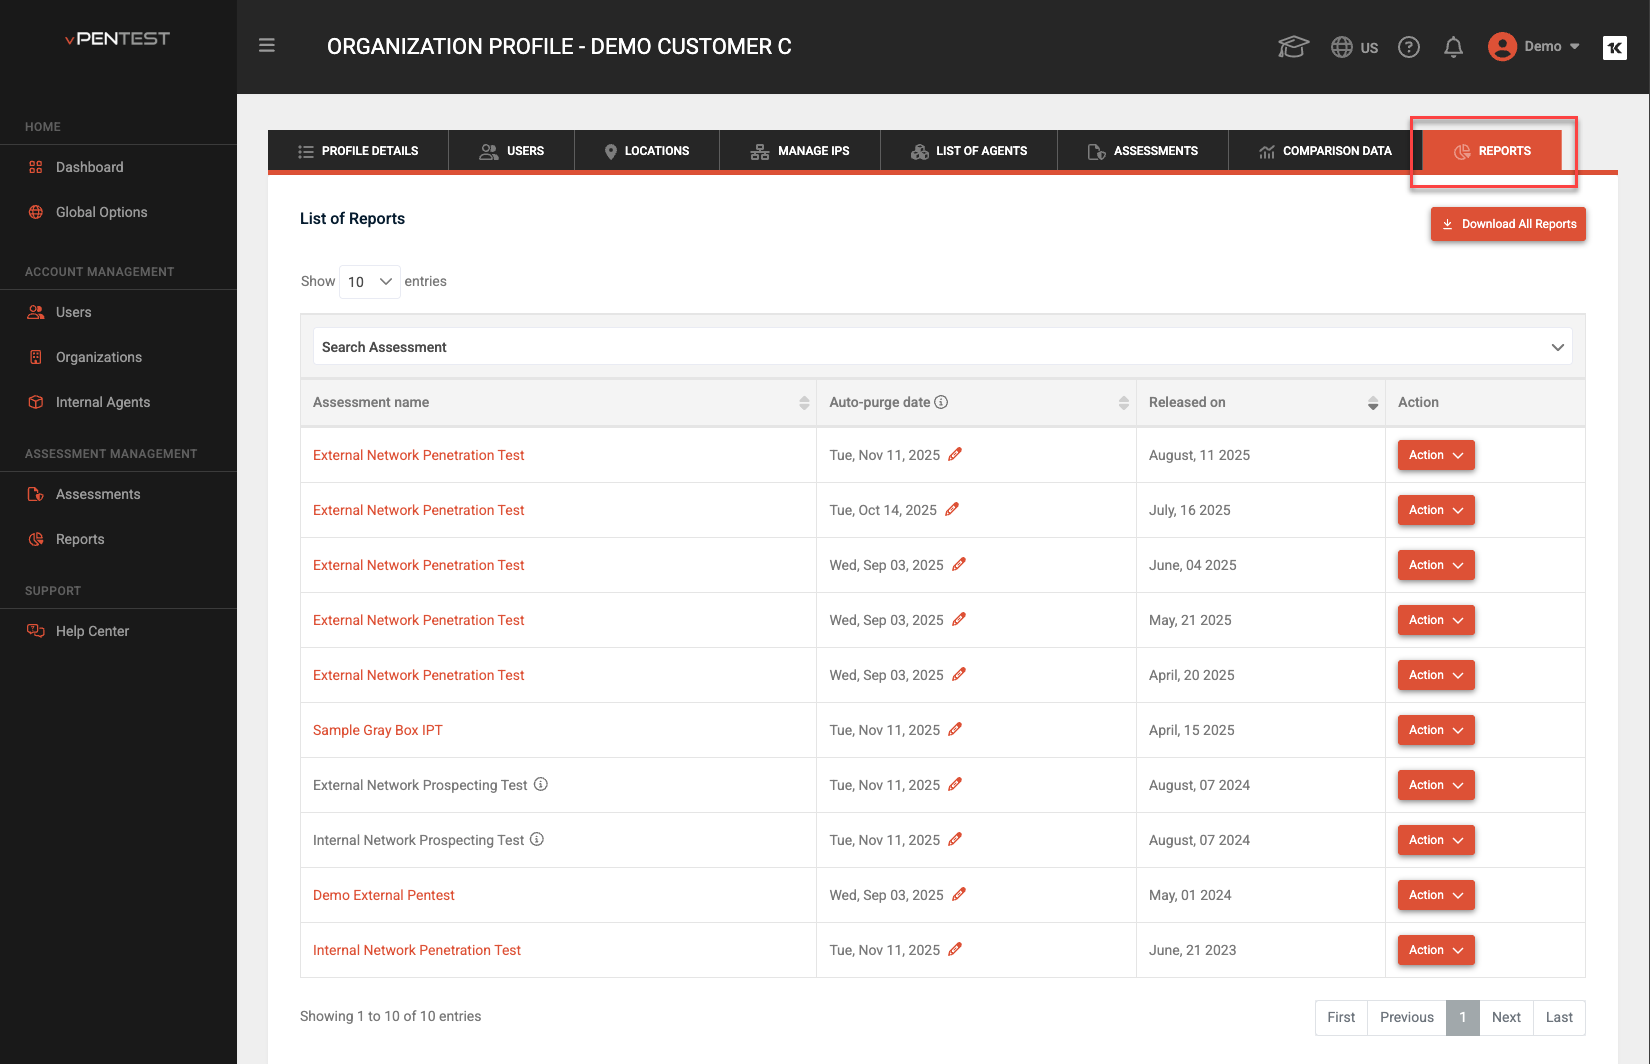Switch to the List of Agents tab

(969, 151)
